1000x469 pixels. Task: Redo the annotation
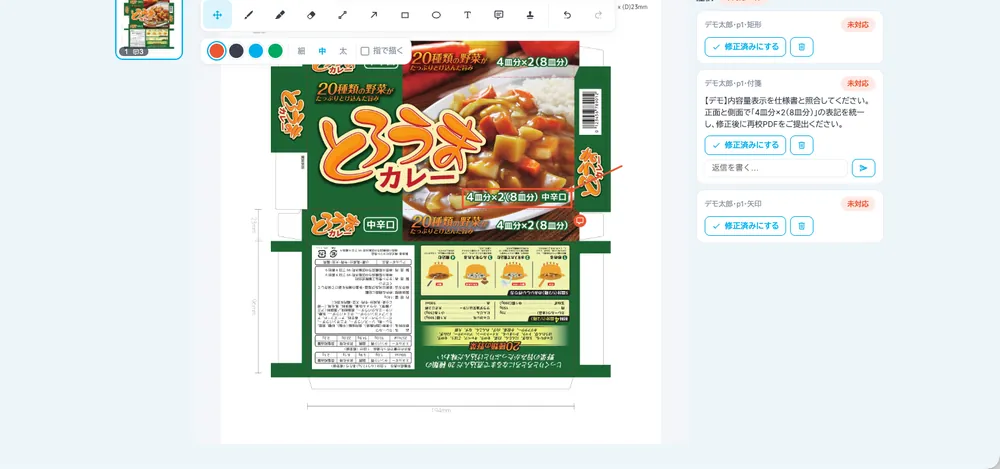pos(598,15)
